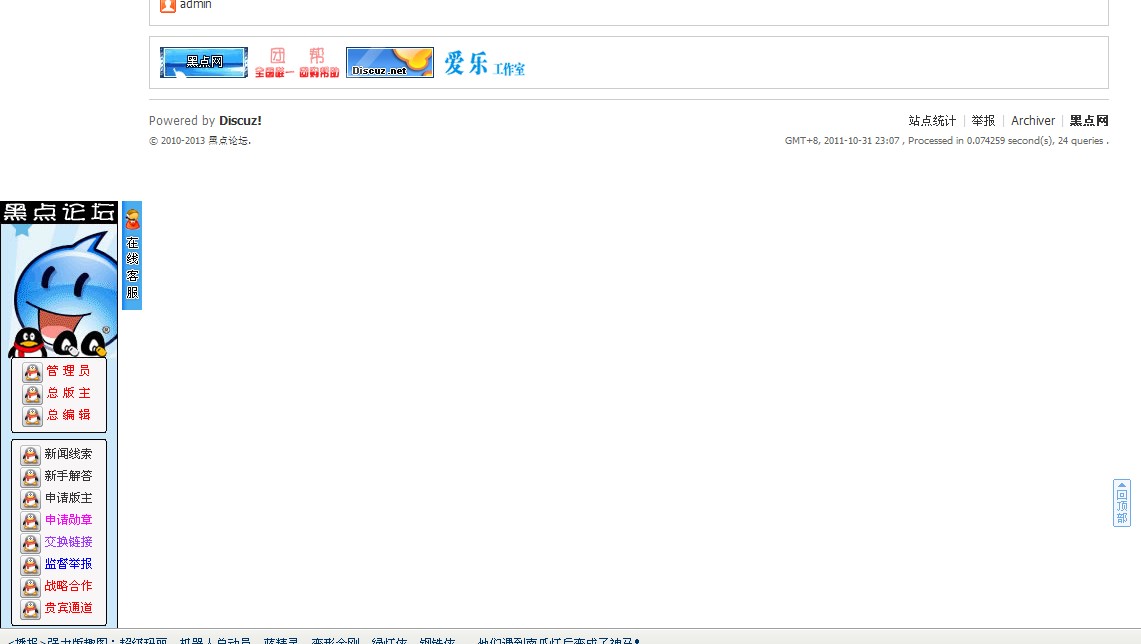Click the admin username link
The image size is (1141, 644).
click(196, 4)
